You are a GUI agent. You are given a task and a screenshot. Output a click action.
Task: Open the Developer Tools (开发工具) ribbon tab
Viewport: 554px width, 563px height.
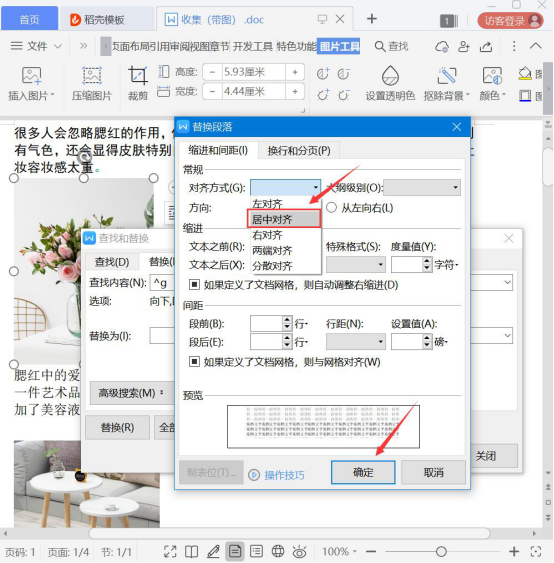[252, 46]
